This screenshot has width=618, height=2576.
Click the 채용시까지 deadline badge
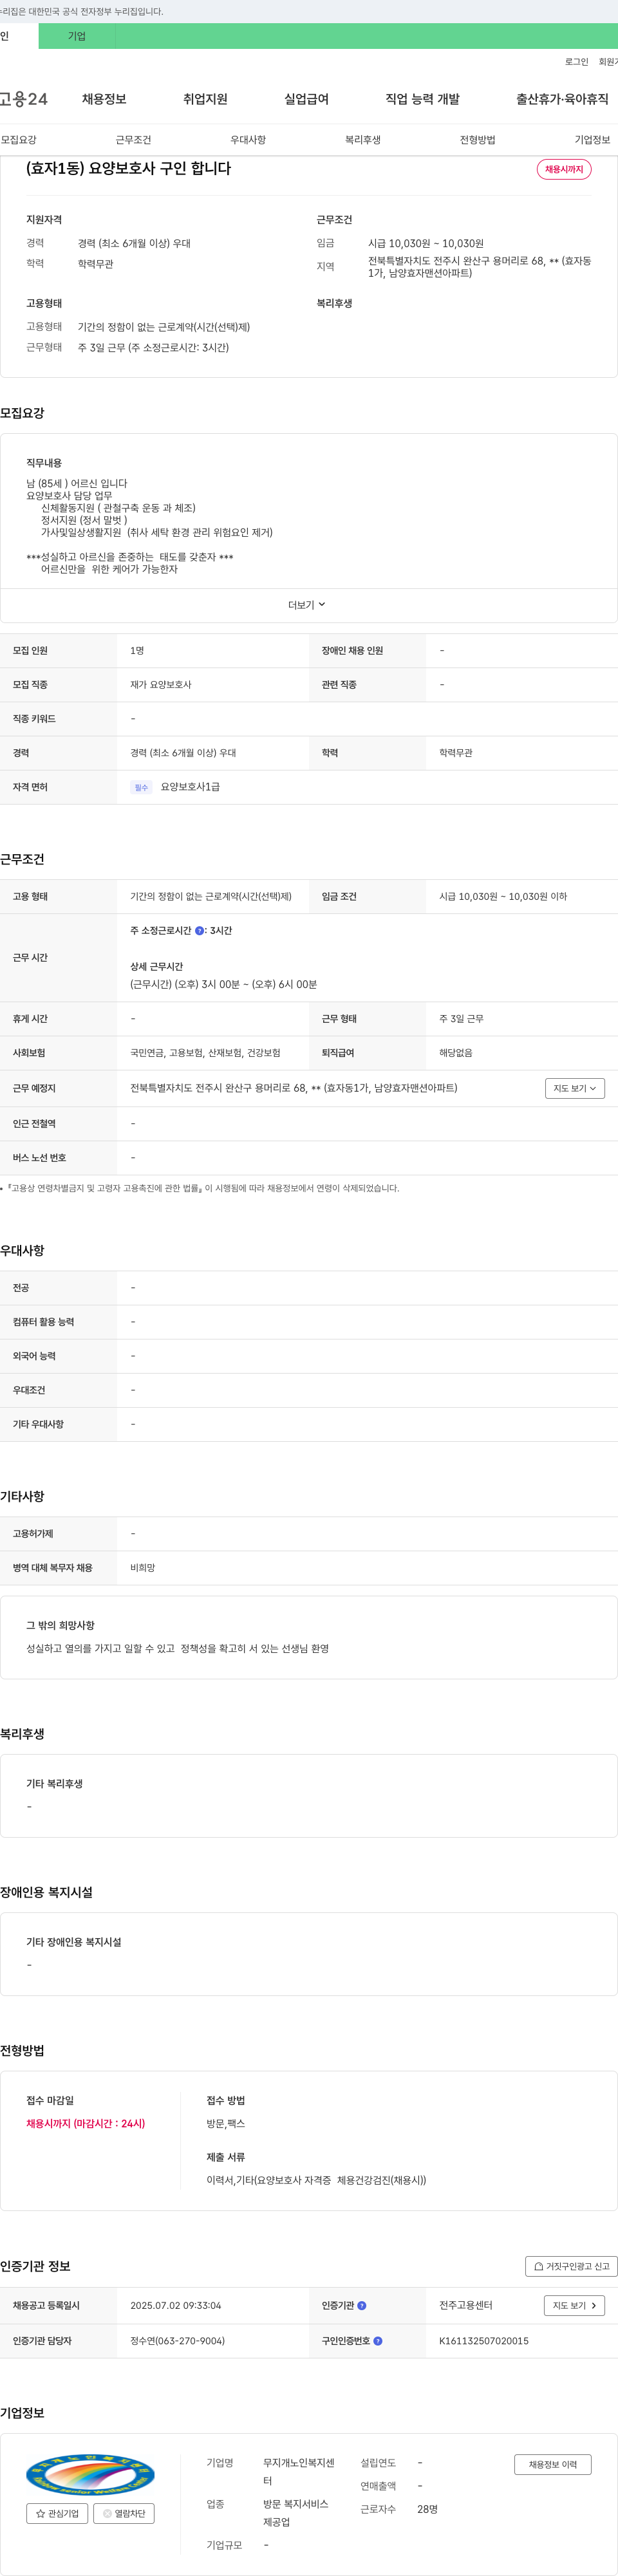click(x=564, y=169)
